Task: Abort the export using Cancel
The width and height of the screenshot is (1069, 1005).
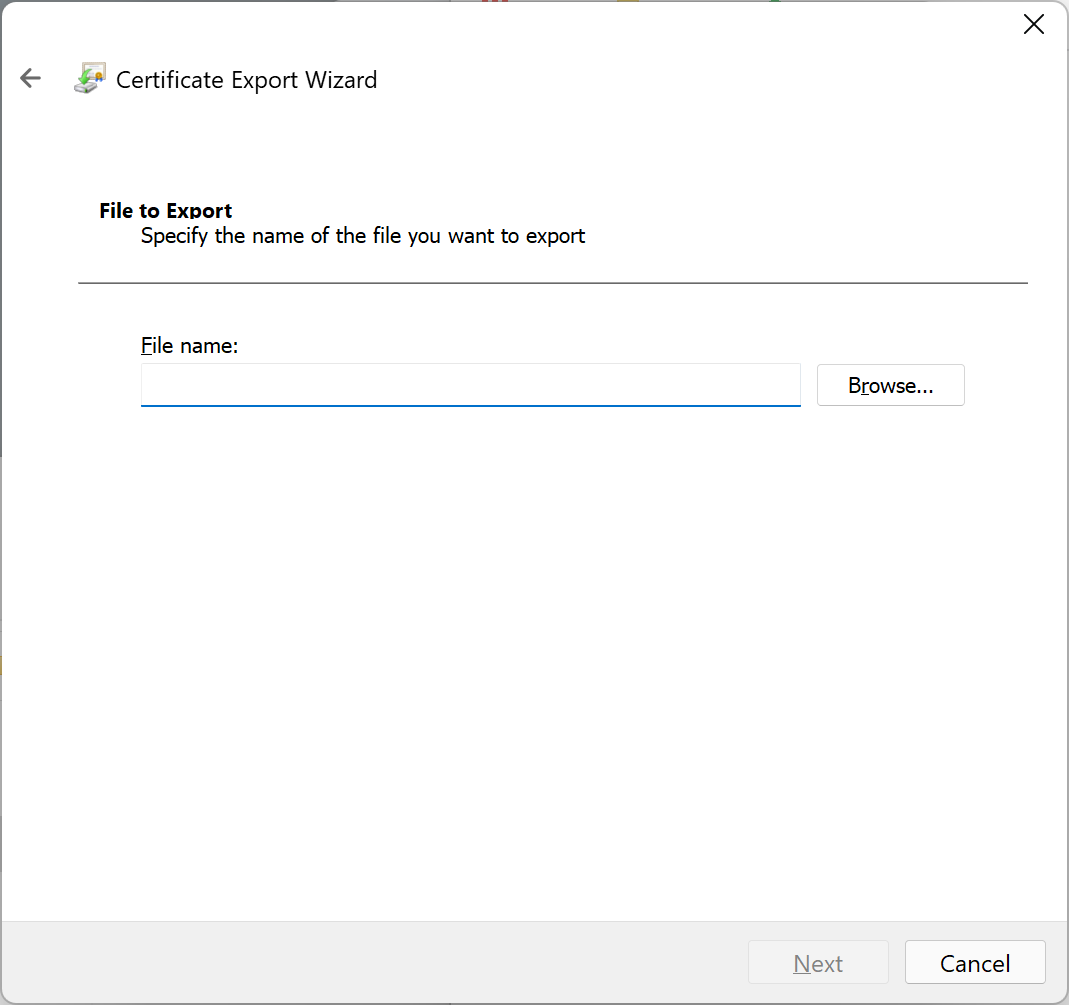Action: click(975, 963)
